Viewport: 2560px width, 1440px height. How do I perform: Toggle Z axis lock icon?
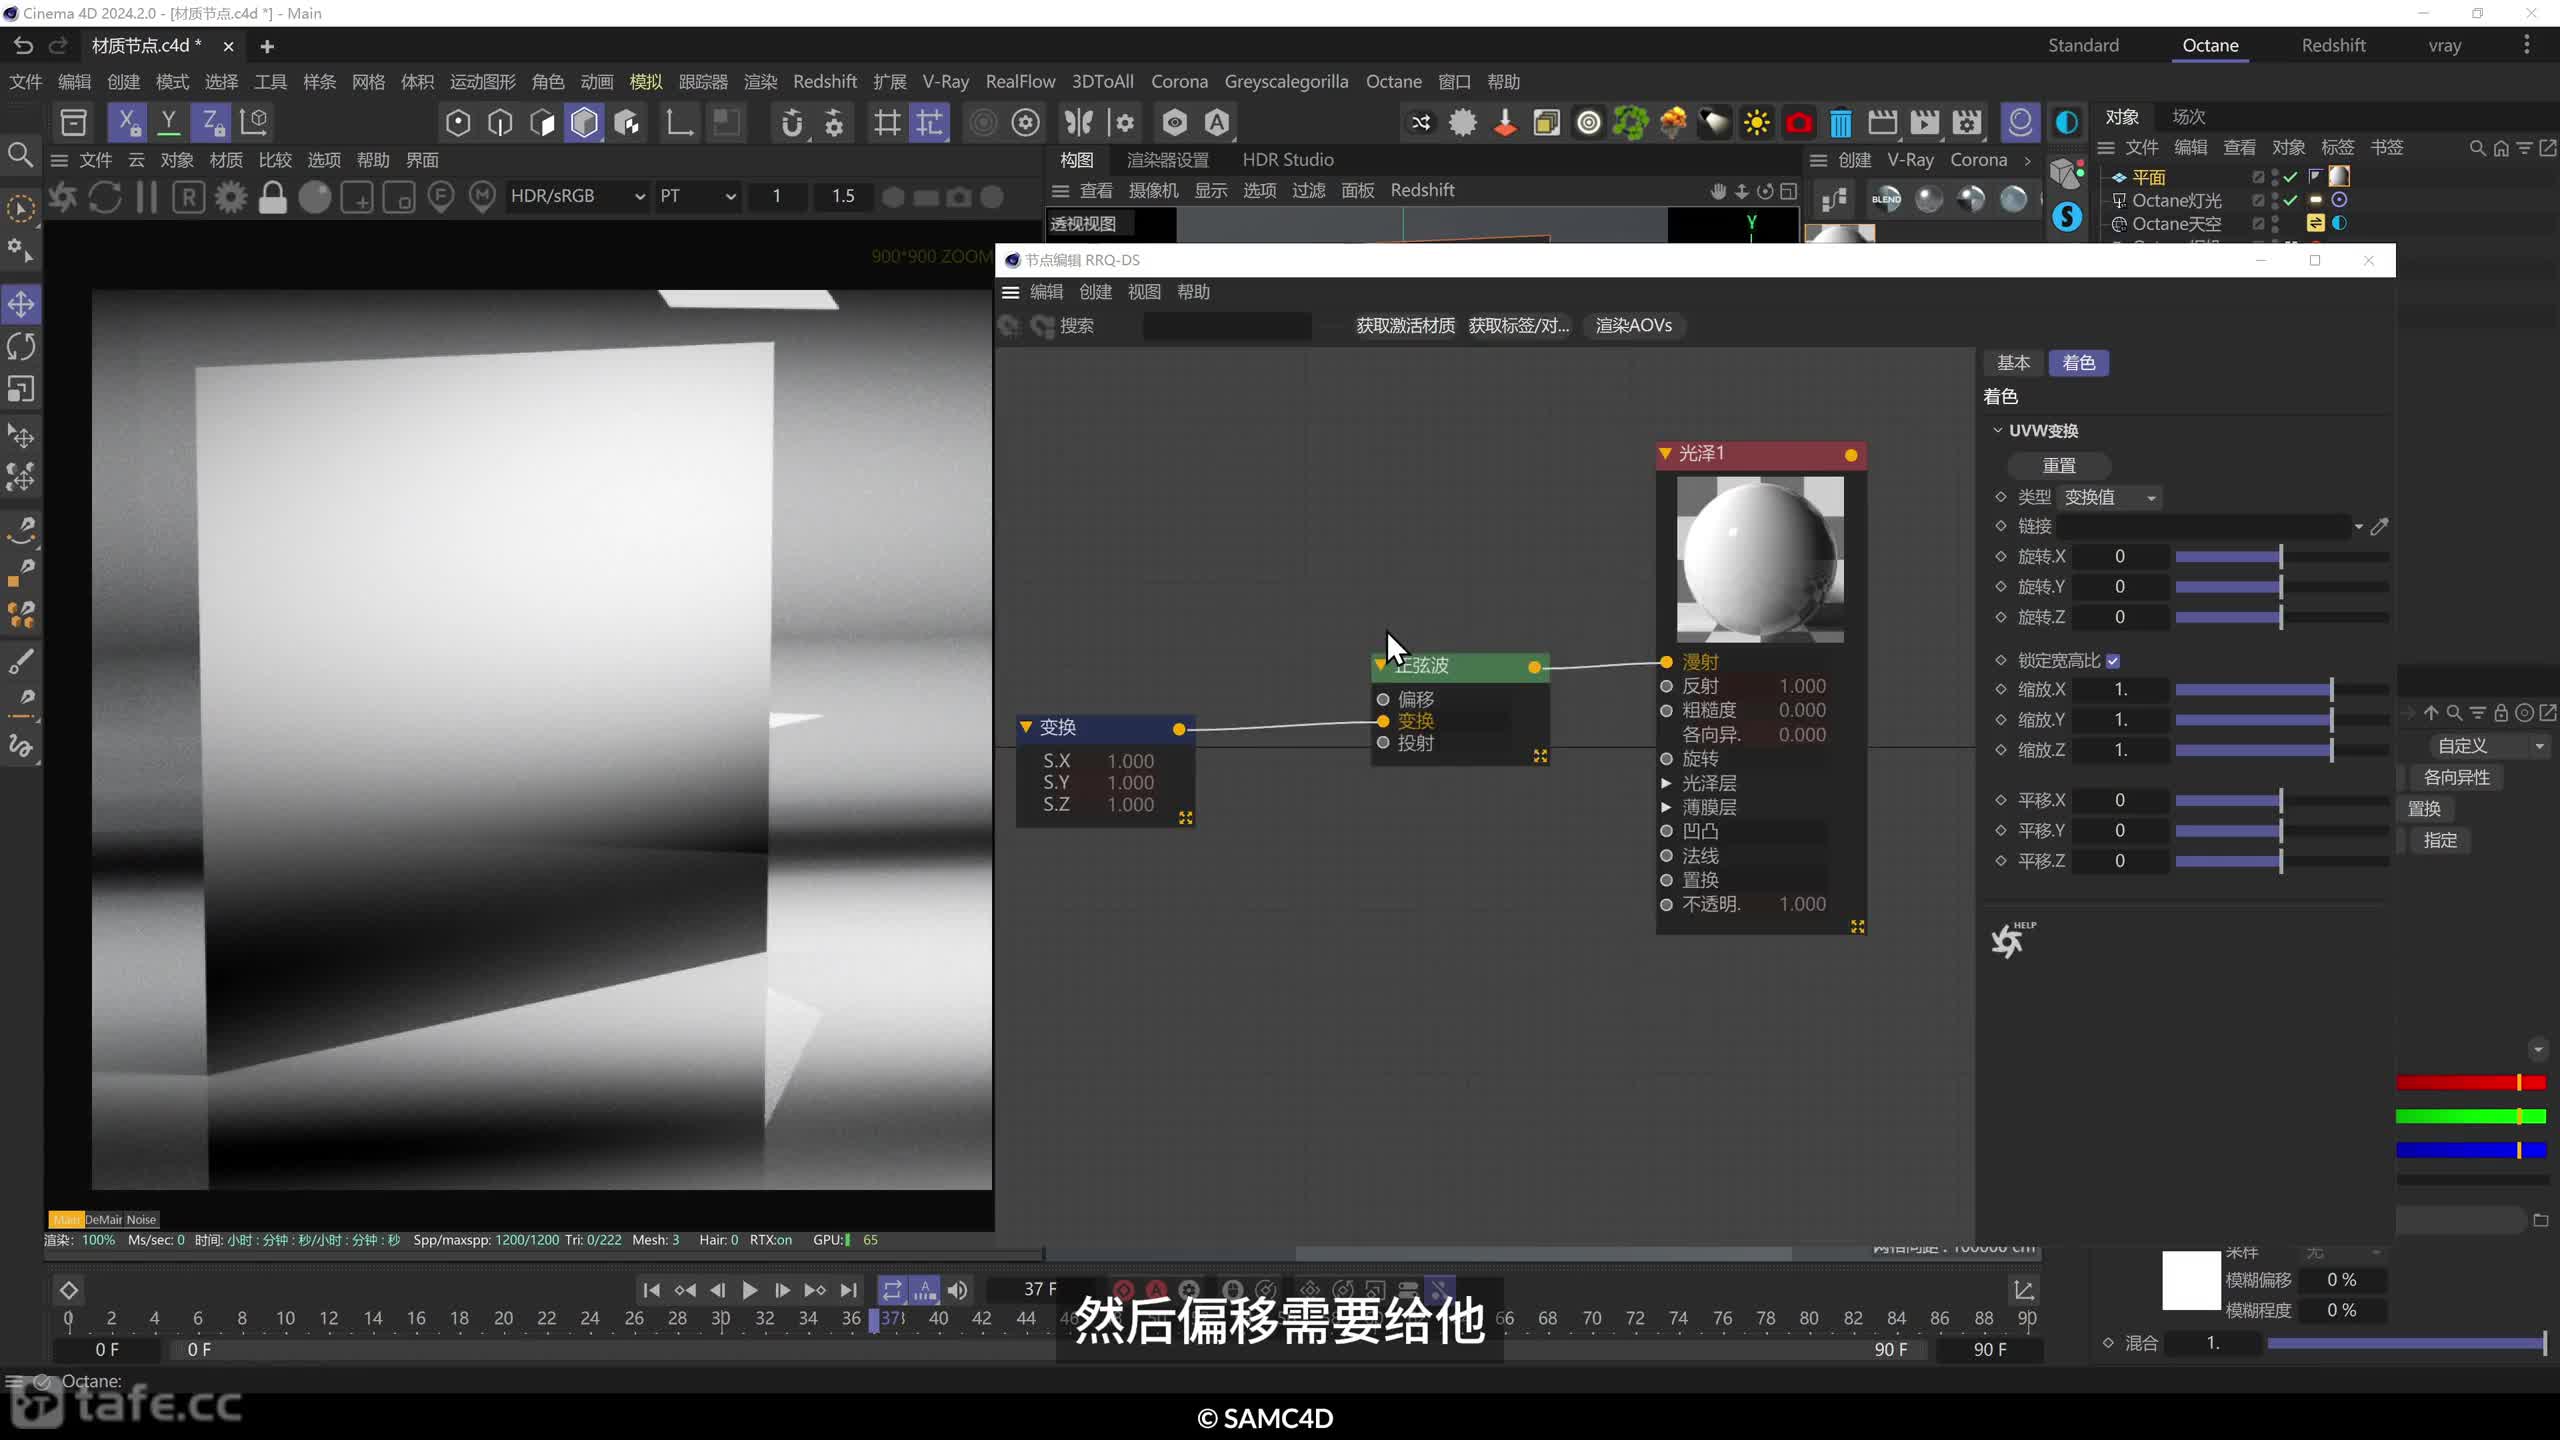211,122
